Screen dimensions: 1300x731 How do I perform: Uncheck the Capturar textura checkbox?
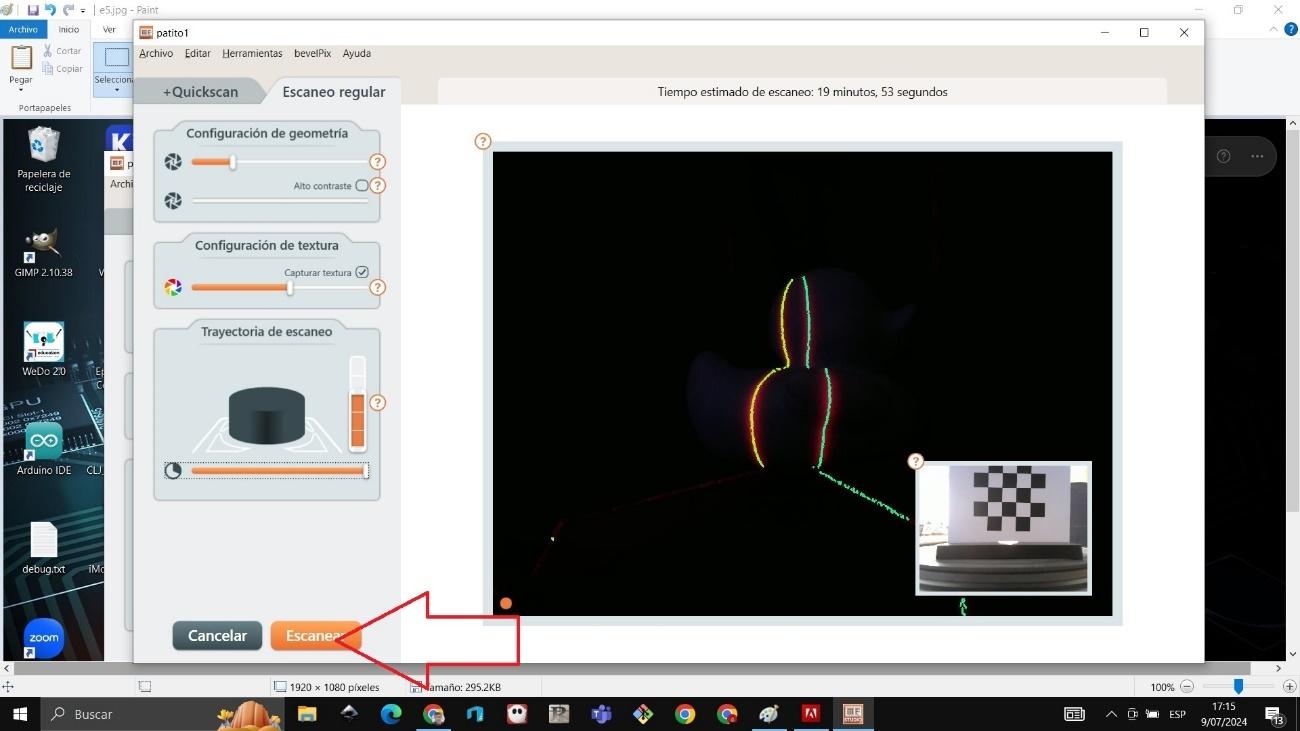click(x=362, y=272)
